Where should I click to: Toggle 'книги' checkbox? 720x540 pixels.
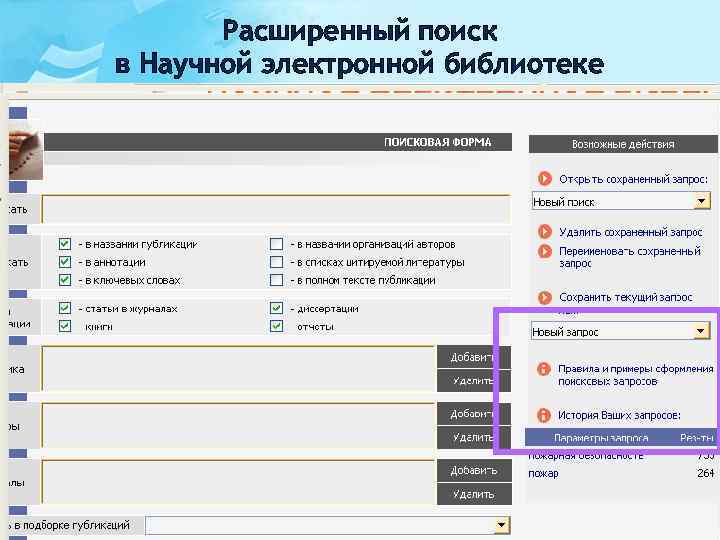pos(65,326)
